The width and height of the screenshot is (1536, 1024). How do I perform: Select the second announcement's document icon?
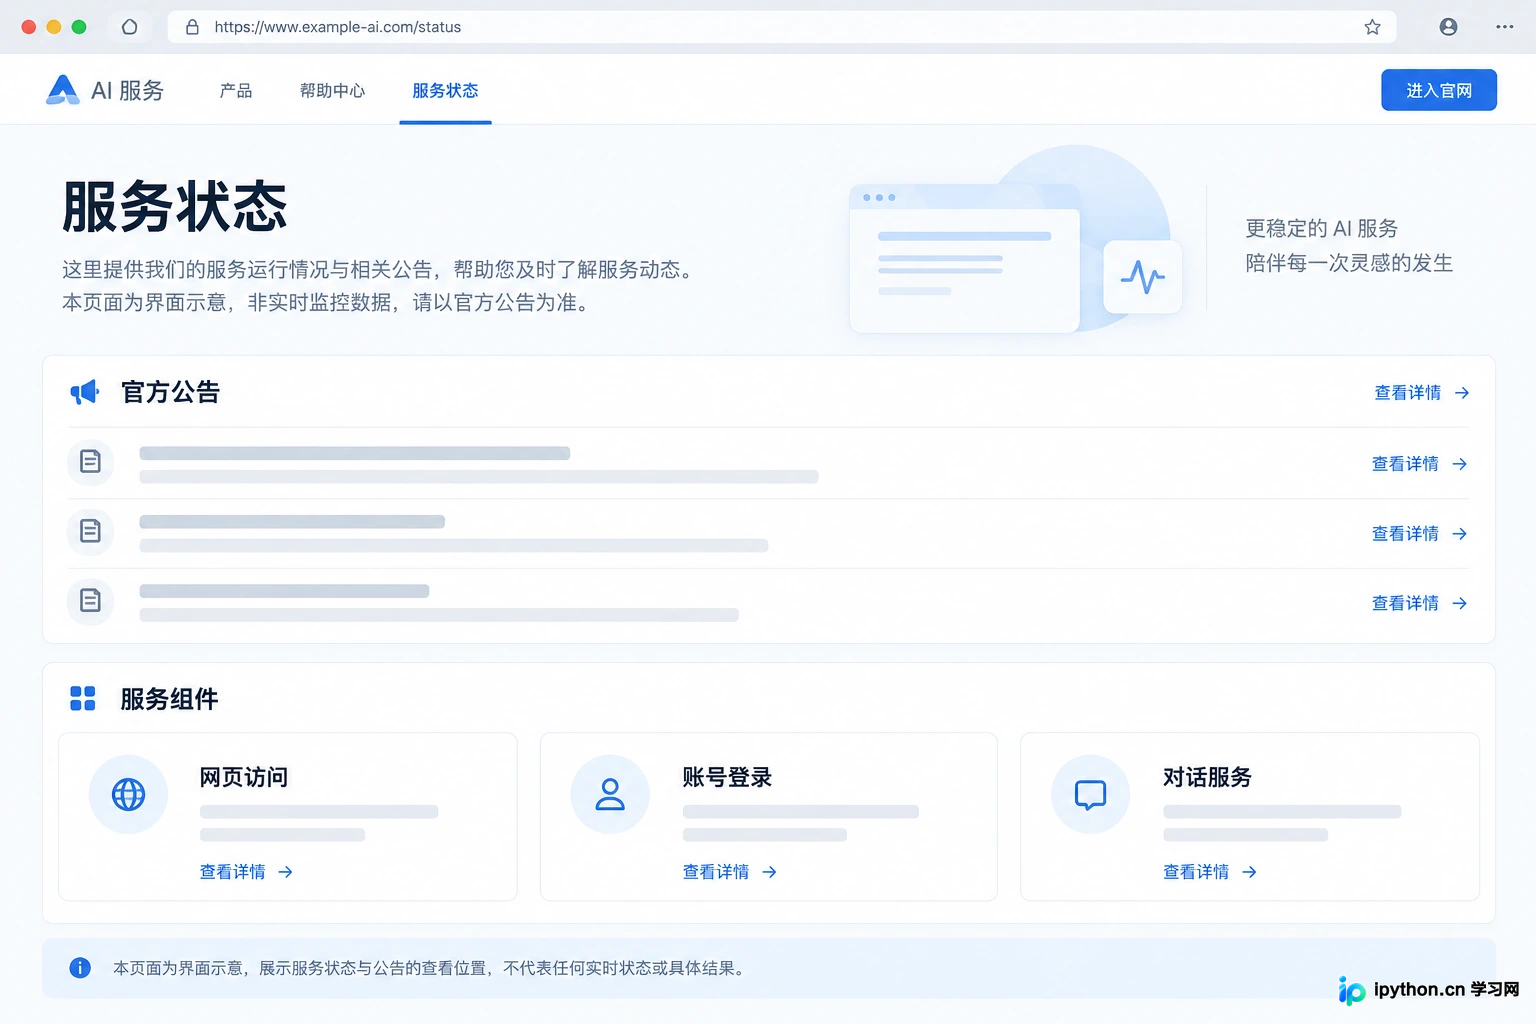point(90,531)
